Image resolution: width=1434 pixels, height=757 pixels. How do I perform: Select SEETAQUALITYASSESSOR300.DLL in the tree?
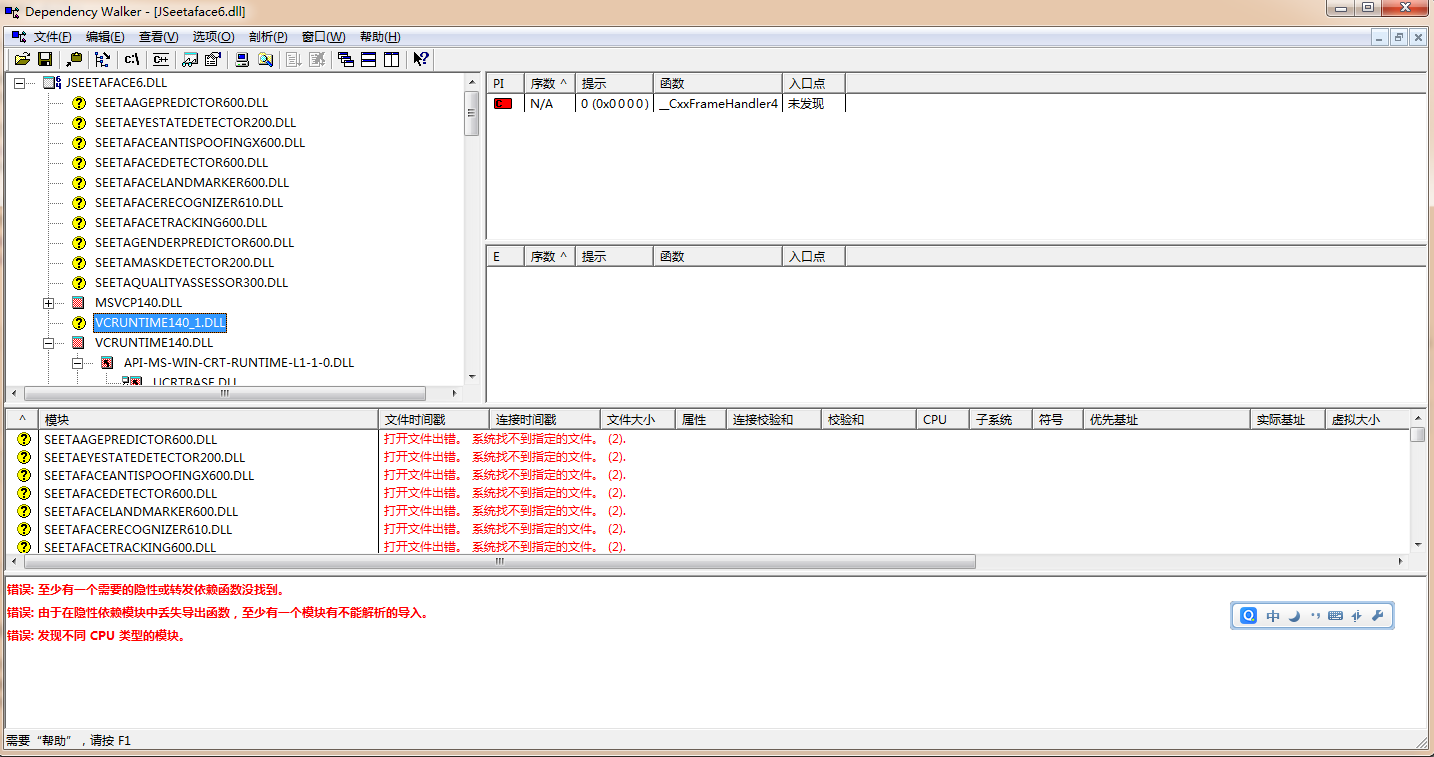click(x=191, y=283)
